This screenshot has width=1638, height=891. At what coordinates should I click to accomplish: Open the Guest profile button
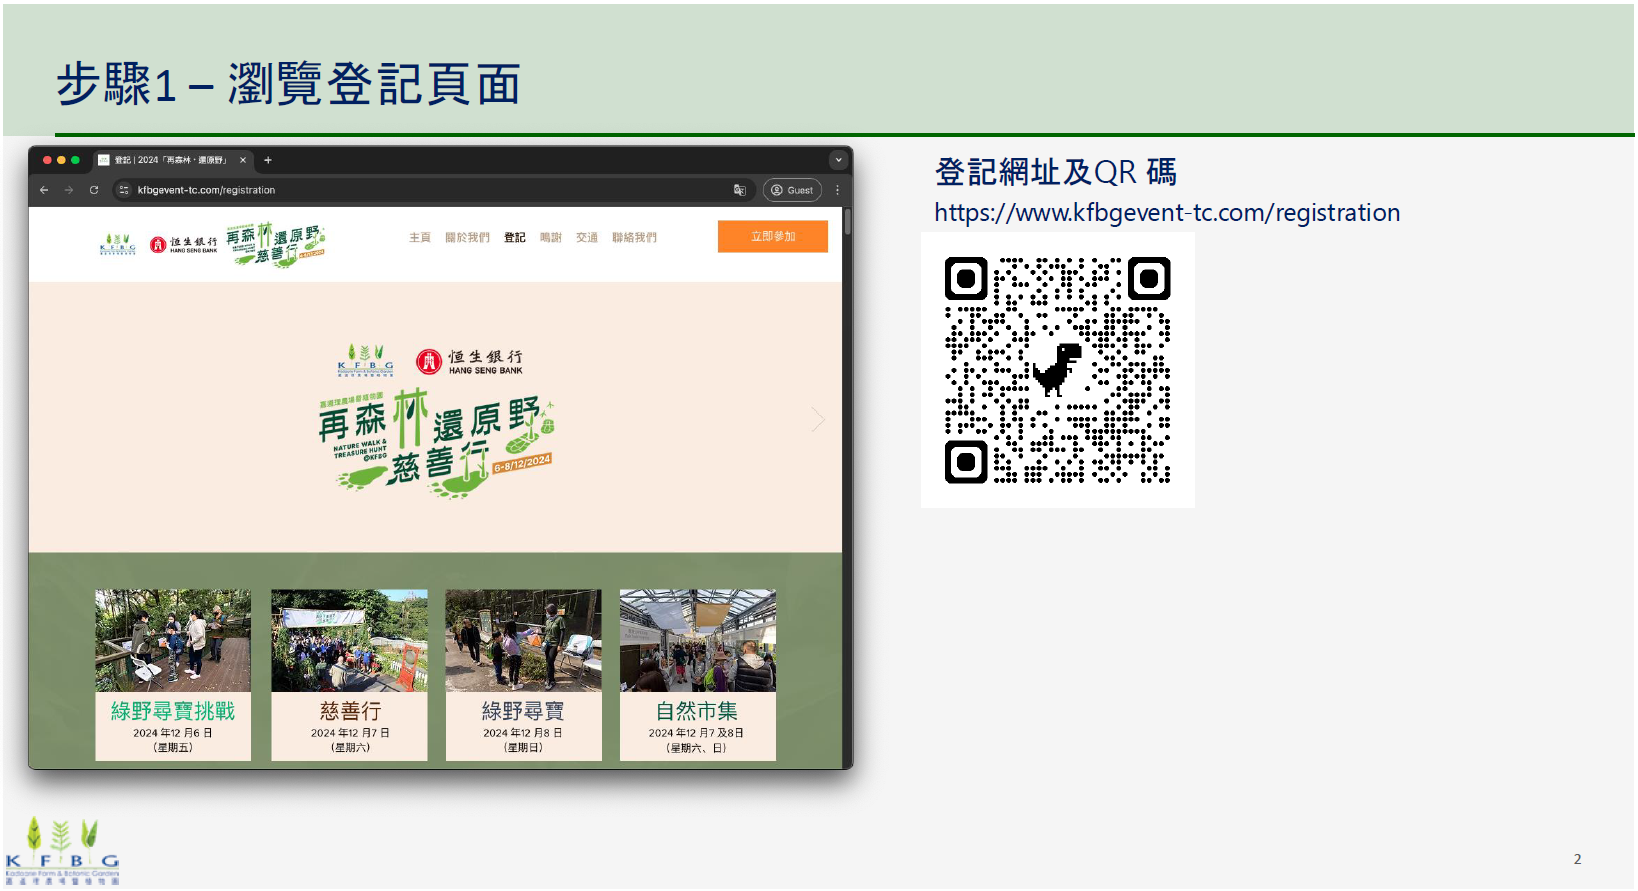(792, 190)
